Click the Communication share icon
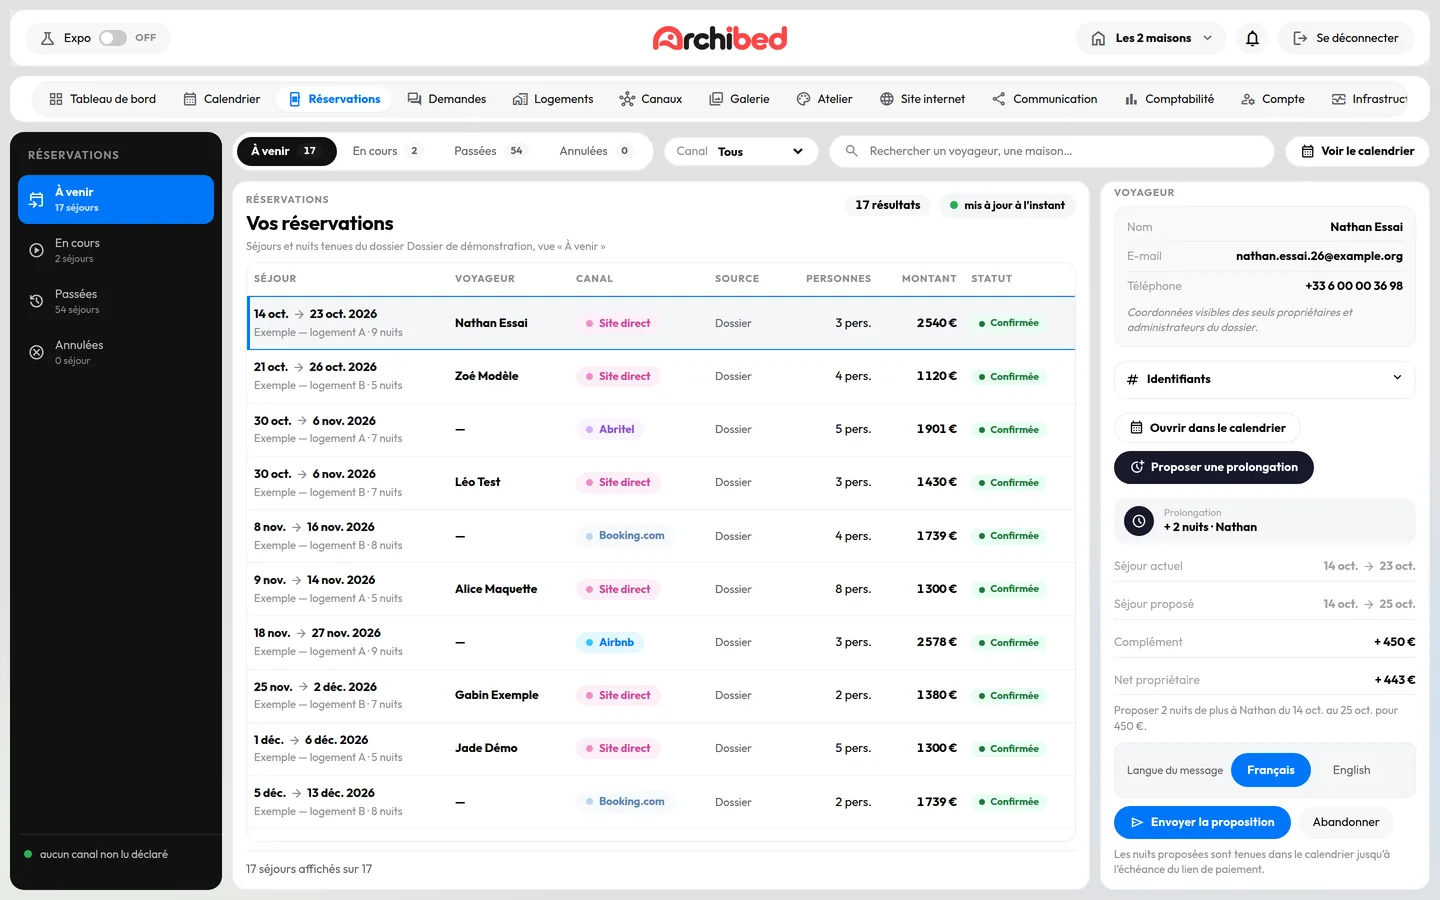This screenshot has width=1440, height=900. point(999,99)
